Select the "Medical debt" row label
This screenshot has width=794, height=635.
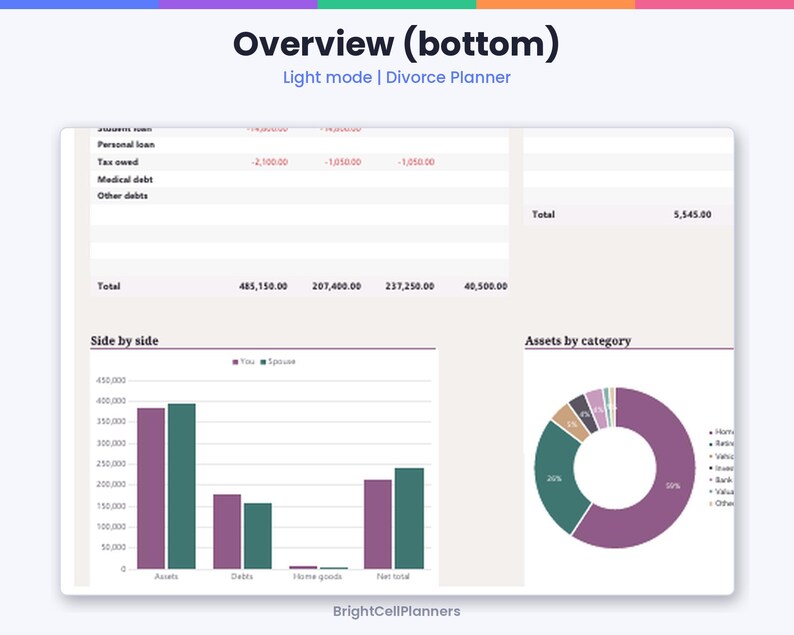(125, 179)
